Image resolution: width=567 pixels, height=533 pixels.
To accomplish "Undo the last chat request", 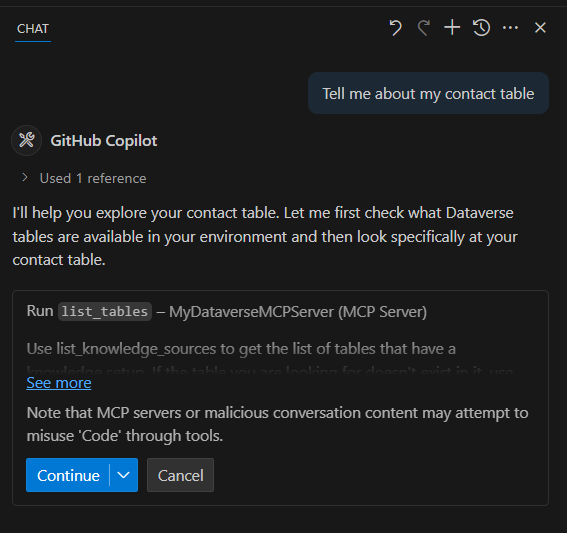I will (x=396, y=28).
